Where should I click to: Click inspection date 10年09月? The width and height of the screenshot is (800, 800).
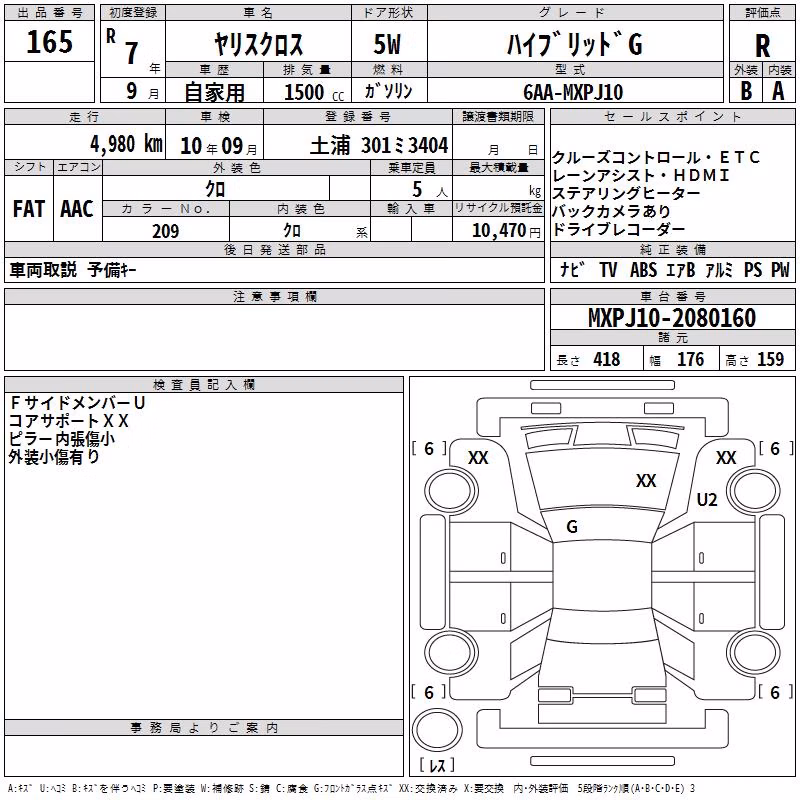pos(218,146)
